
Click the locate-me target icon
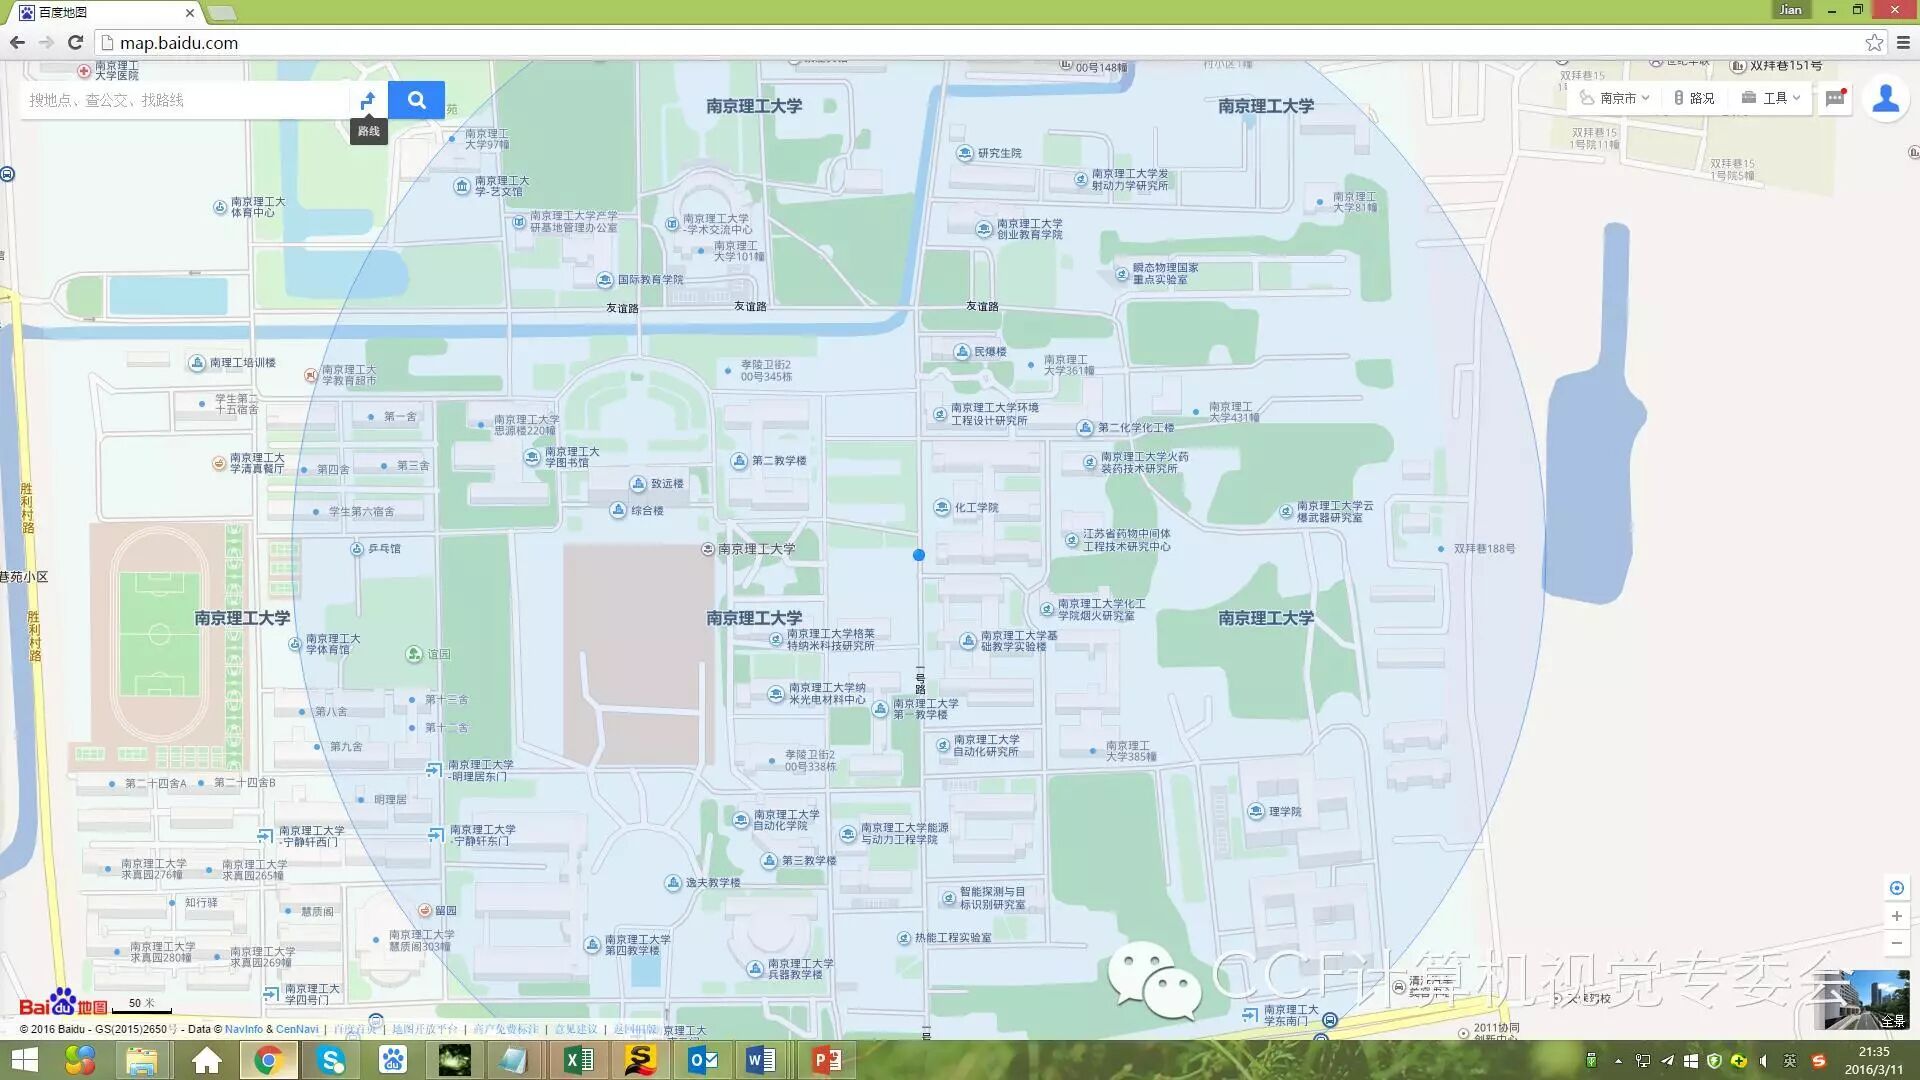(x=1896, y=888)
